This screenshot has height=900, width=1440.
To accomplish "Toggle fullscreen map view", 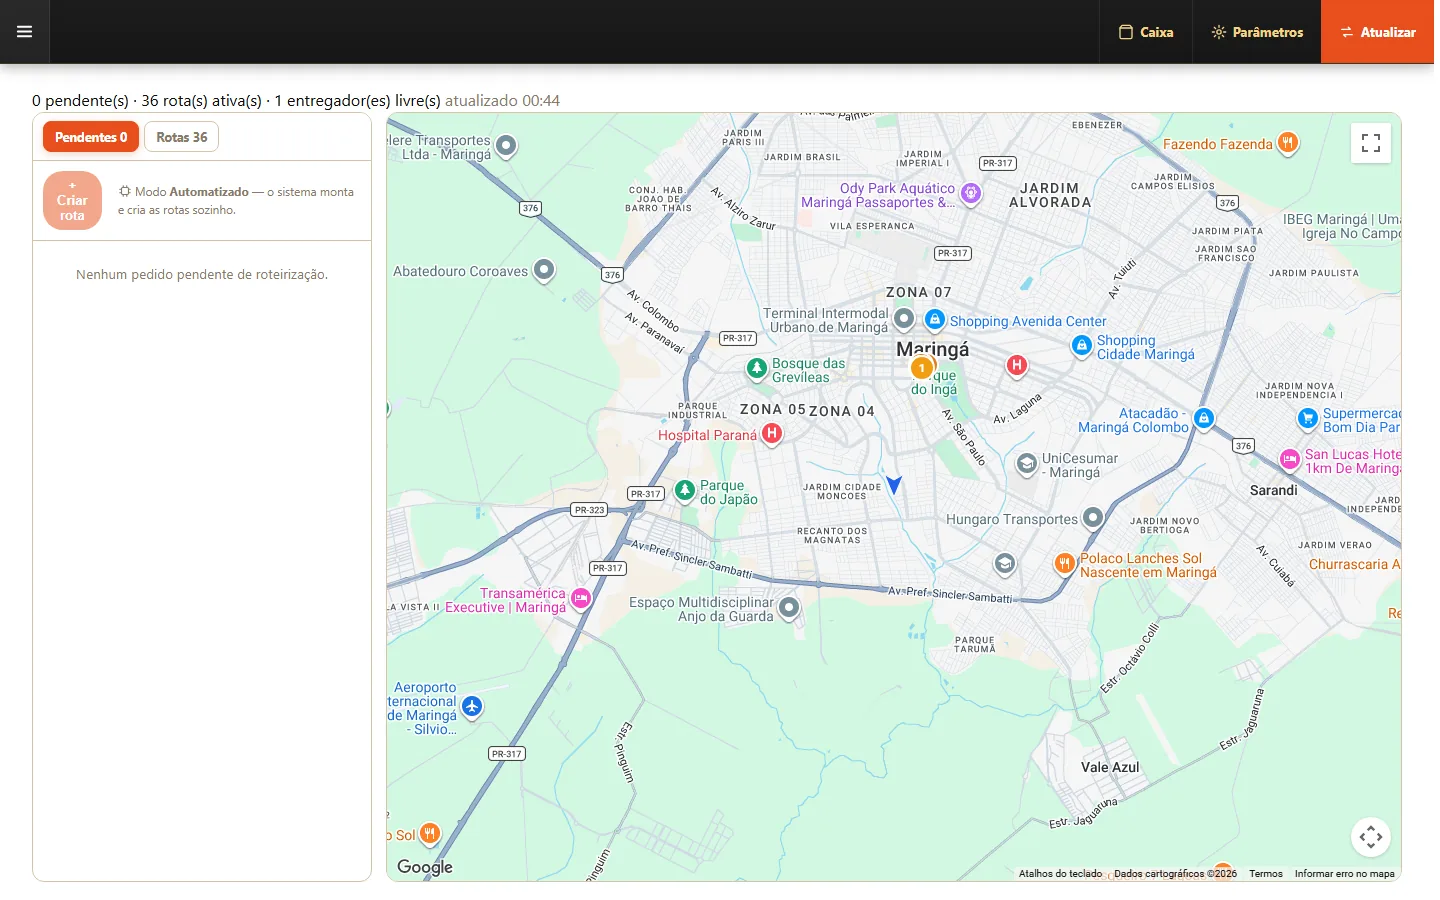I will [1371, 143].
